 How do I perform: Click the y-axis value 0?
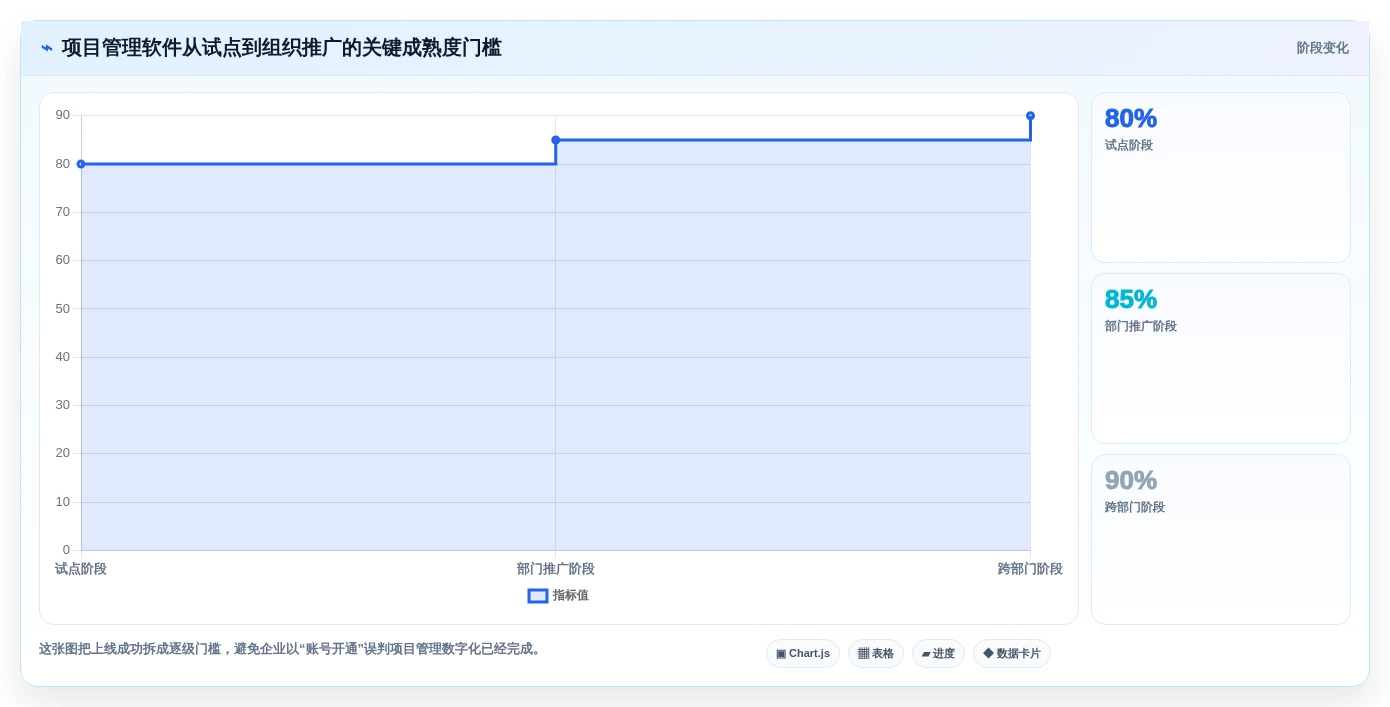[66, 550]
